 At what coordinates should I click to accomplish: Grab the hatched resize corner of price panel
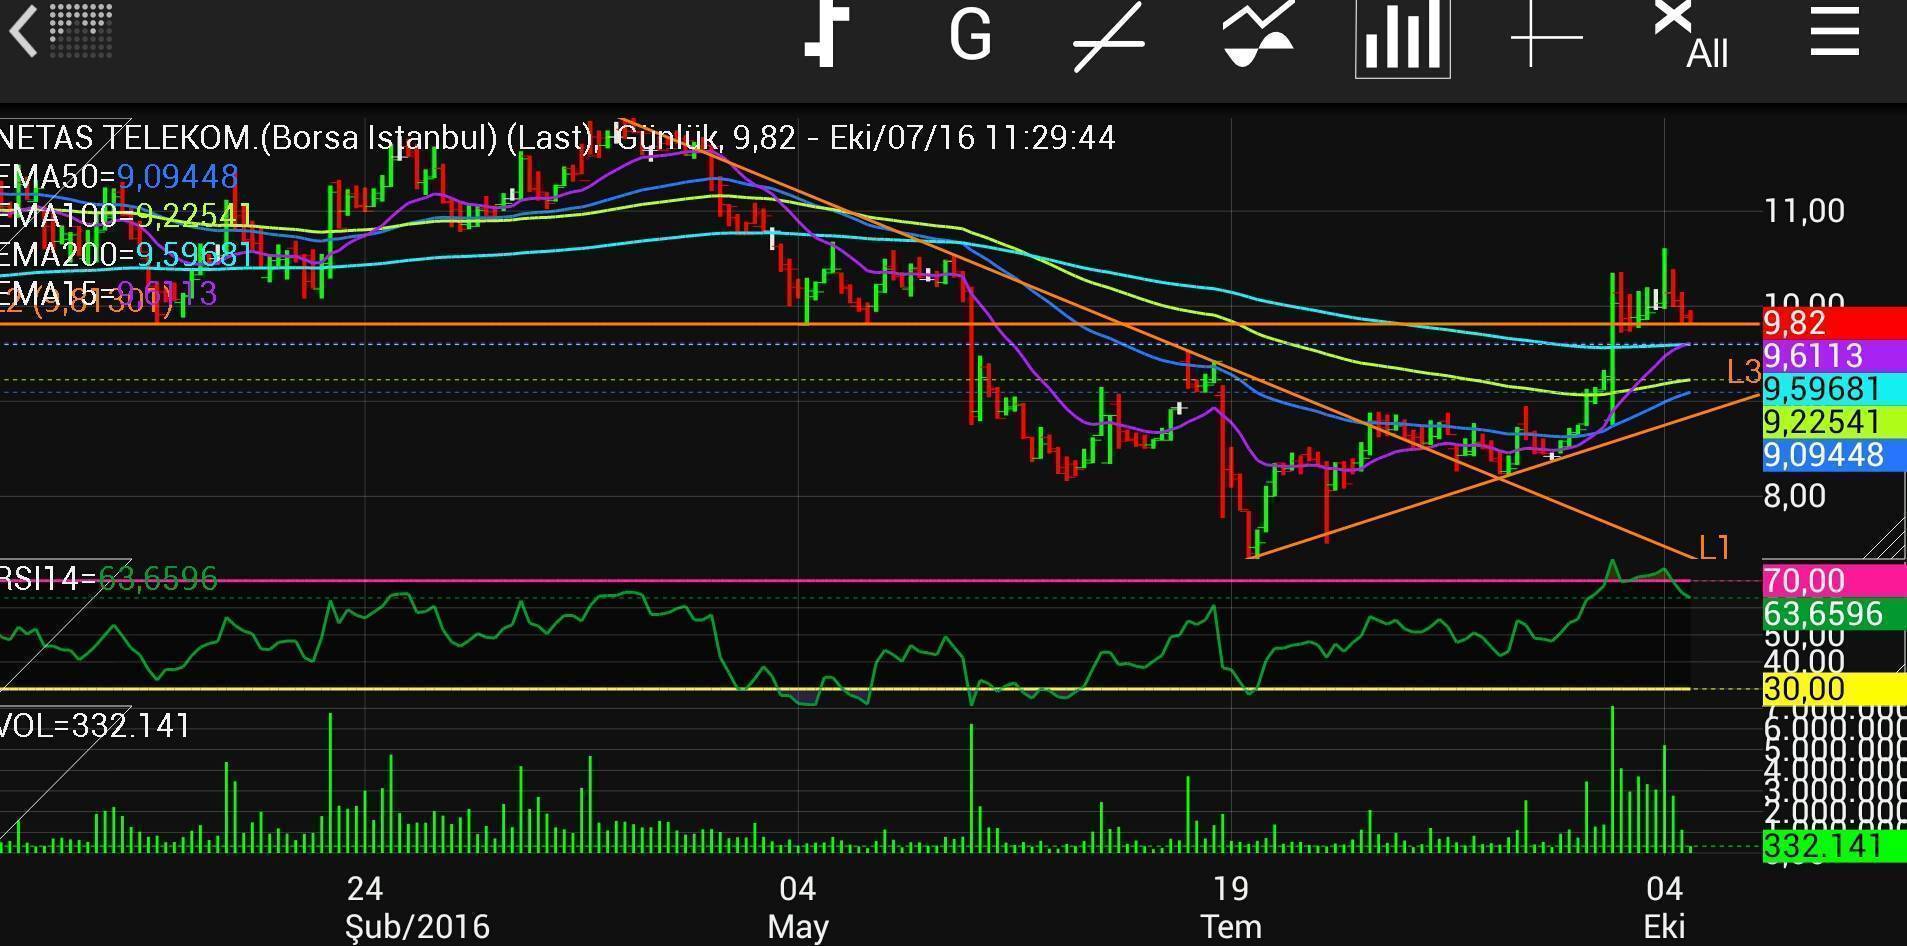click(1884, 540)
